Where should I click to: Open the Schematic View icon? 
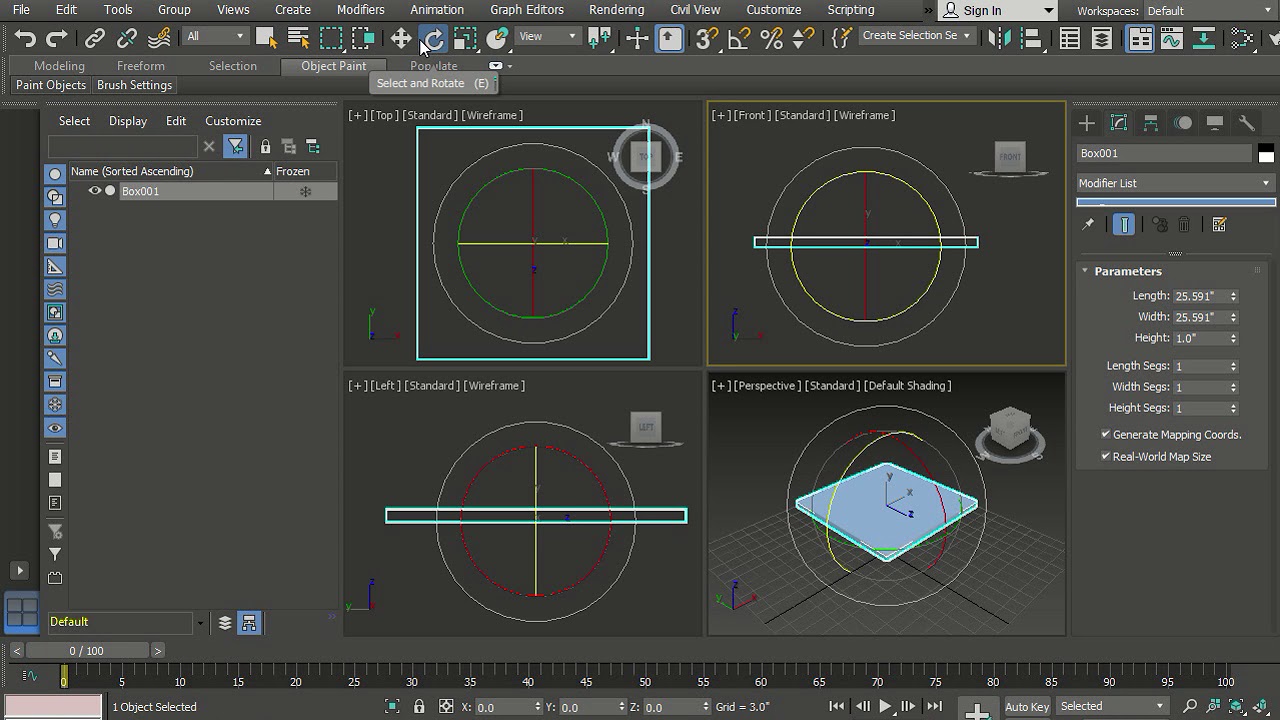1204,38
